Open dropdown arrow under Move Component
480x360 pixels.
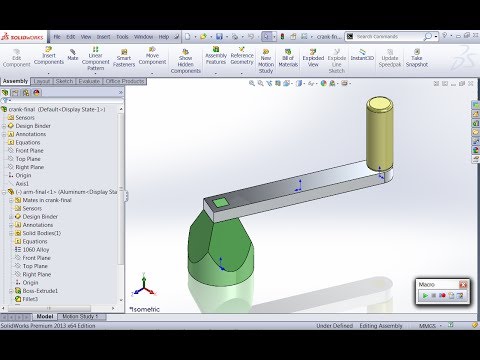[x=152, y=74]
